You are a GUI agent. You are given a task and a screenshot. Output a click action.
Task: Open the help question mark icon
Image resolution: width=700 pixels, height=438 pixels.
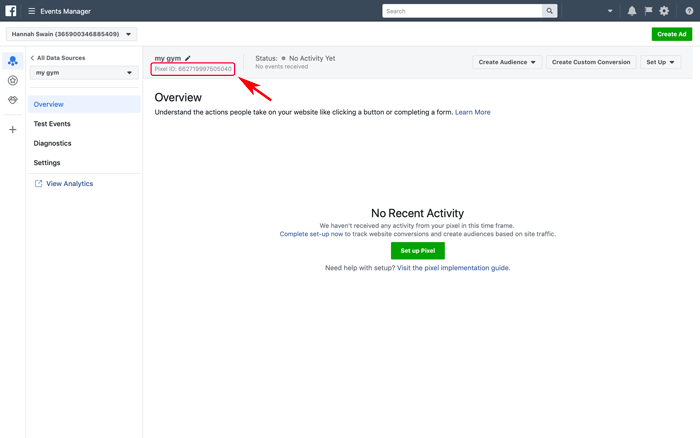click(x=689, y=11)
